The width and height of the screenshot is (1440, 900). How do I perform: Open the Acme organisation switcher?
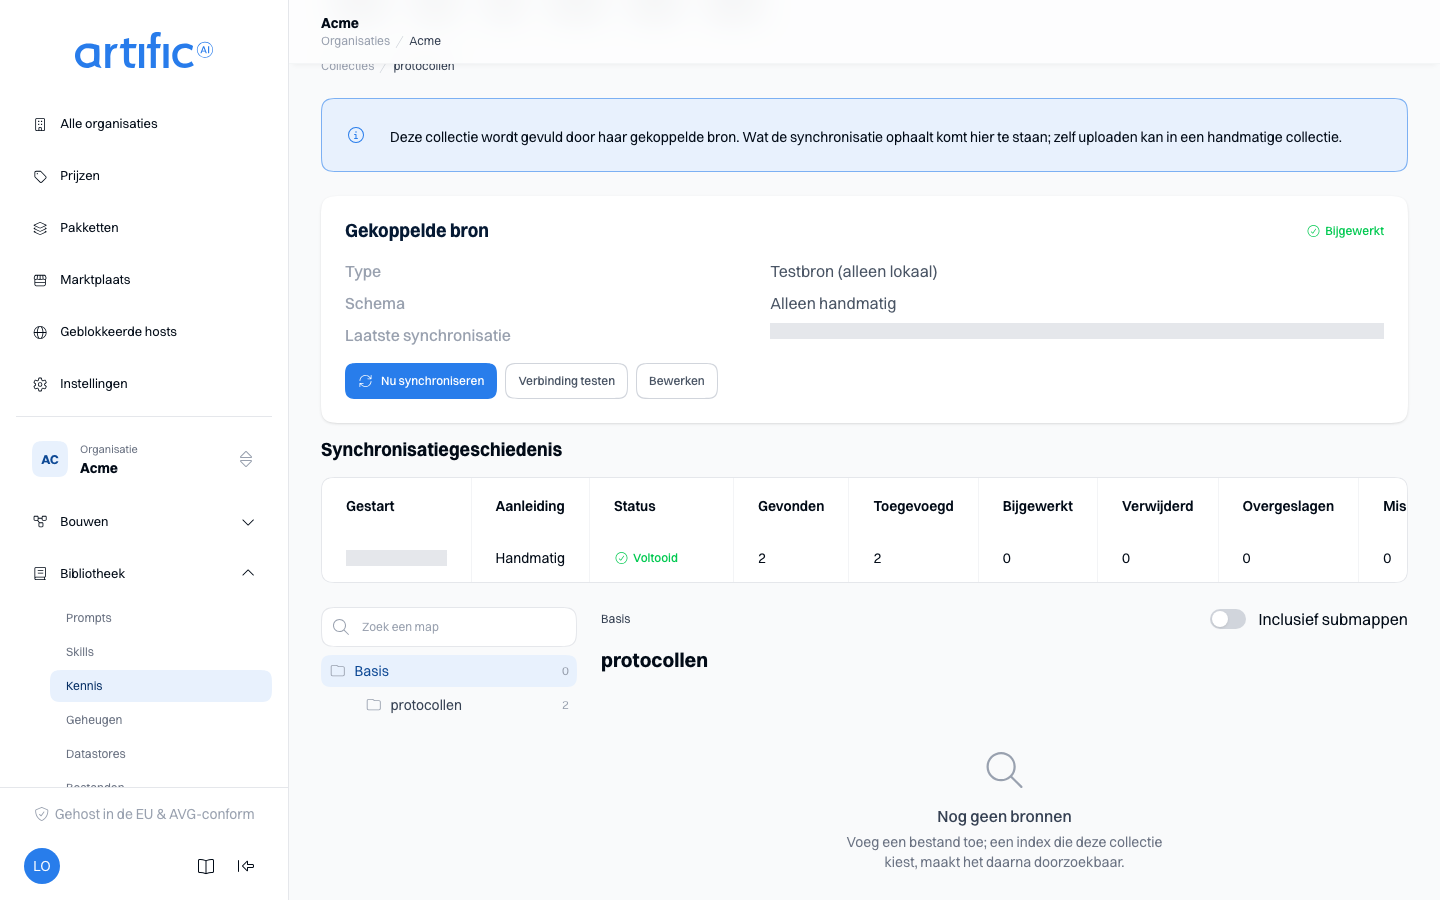pyautogui.click(x=144, y=459)
